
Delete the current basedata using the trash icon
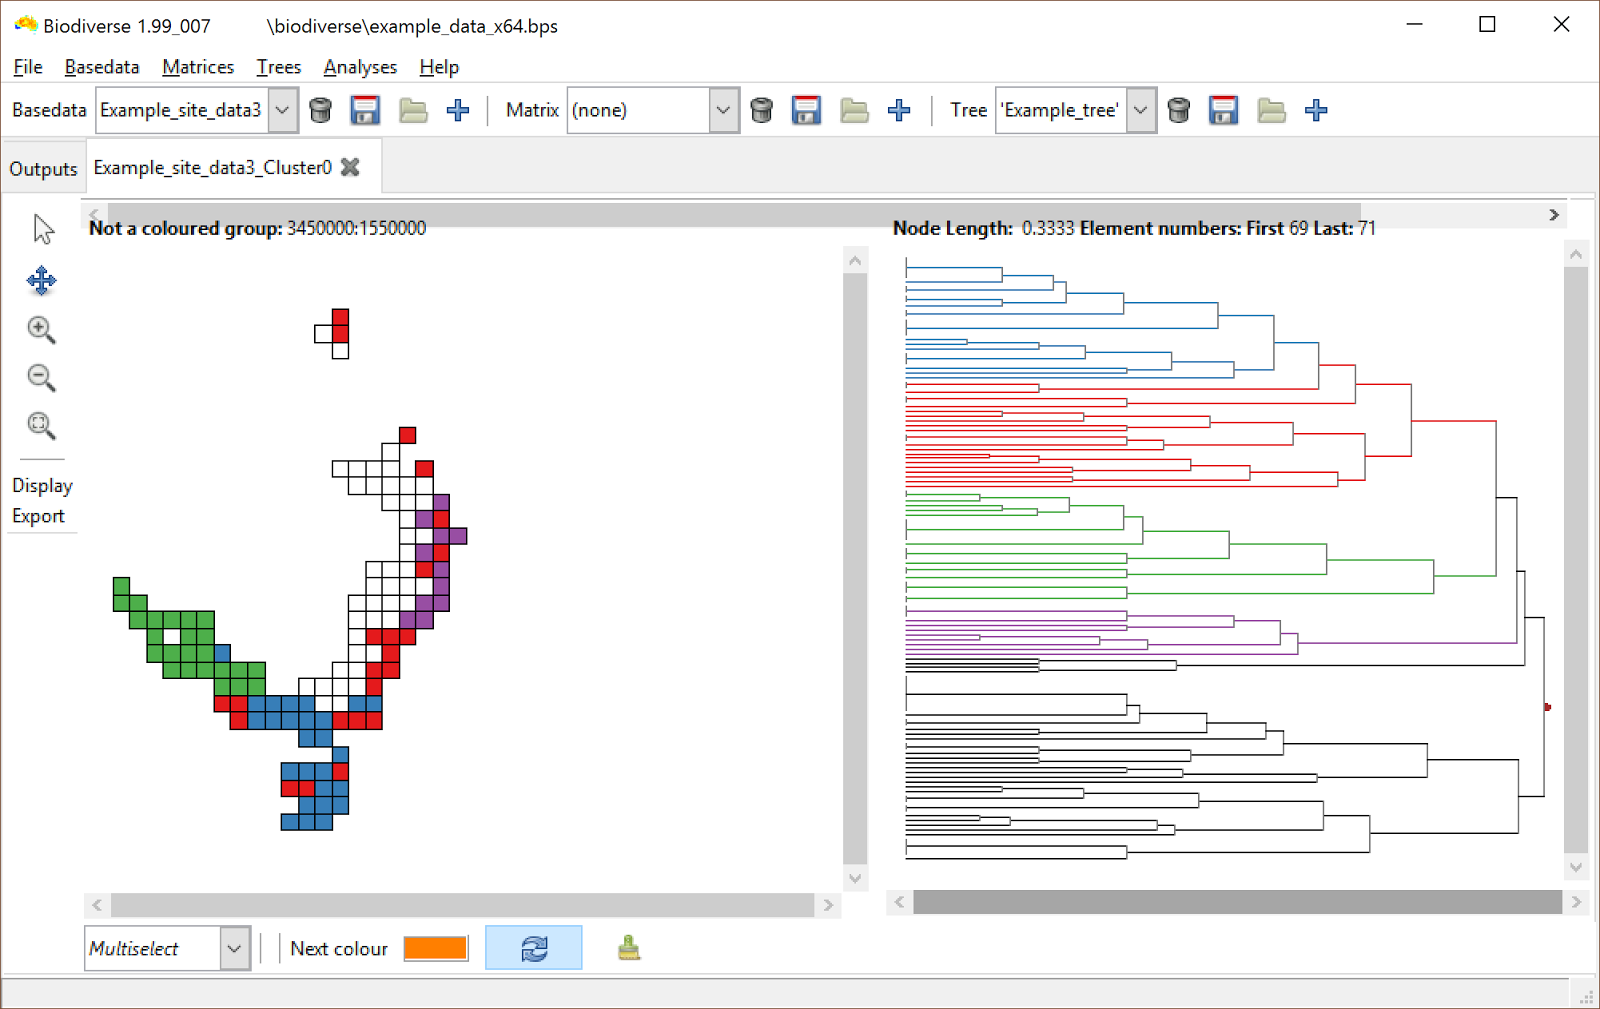click(320, 110)
